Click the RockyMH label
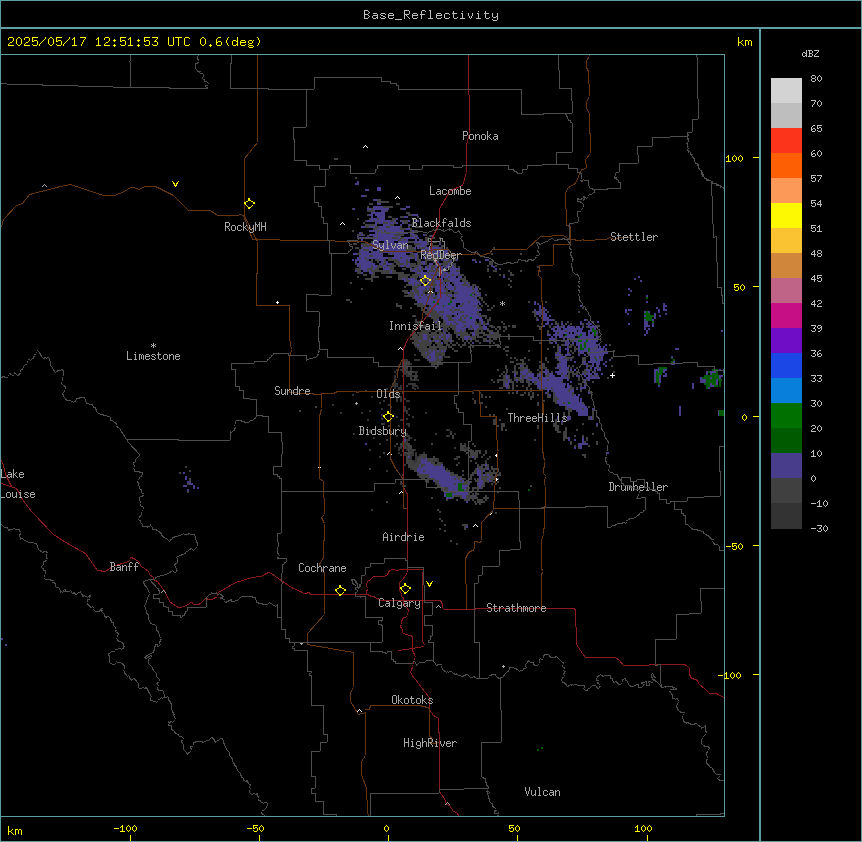 [x=245, y=227]
